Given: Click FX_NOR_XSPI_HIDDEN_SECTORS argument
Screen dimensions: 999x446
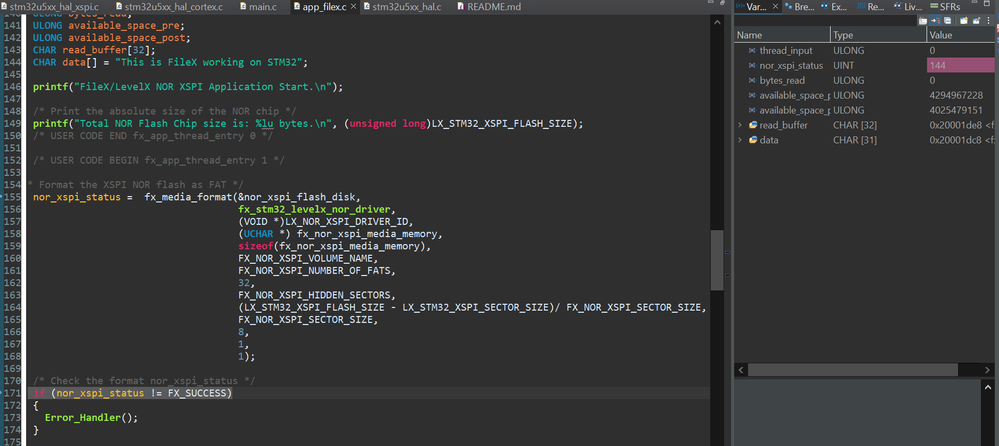Looking at the screenshot, I should tap(317, 295).
